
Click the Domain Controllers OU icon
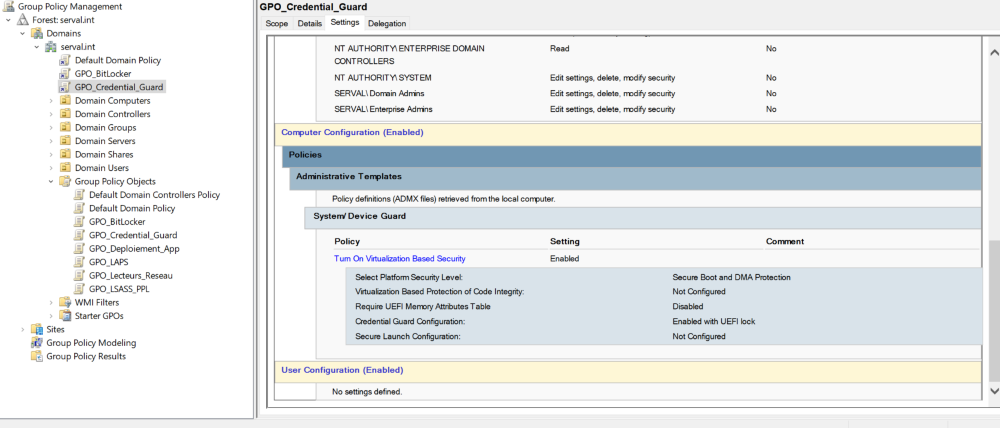point(65,114)
